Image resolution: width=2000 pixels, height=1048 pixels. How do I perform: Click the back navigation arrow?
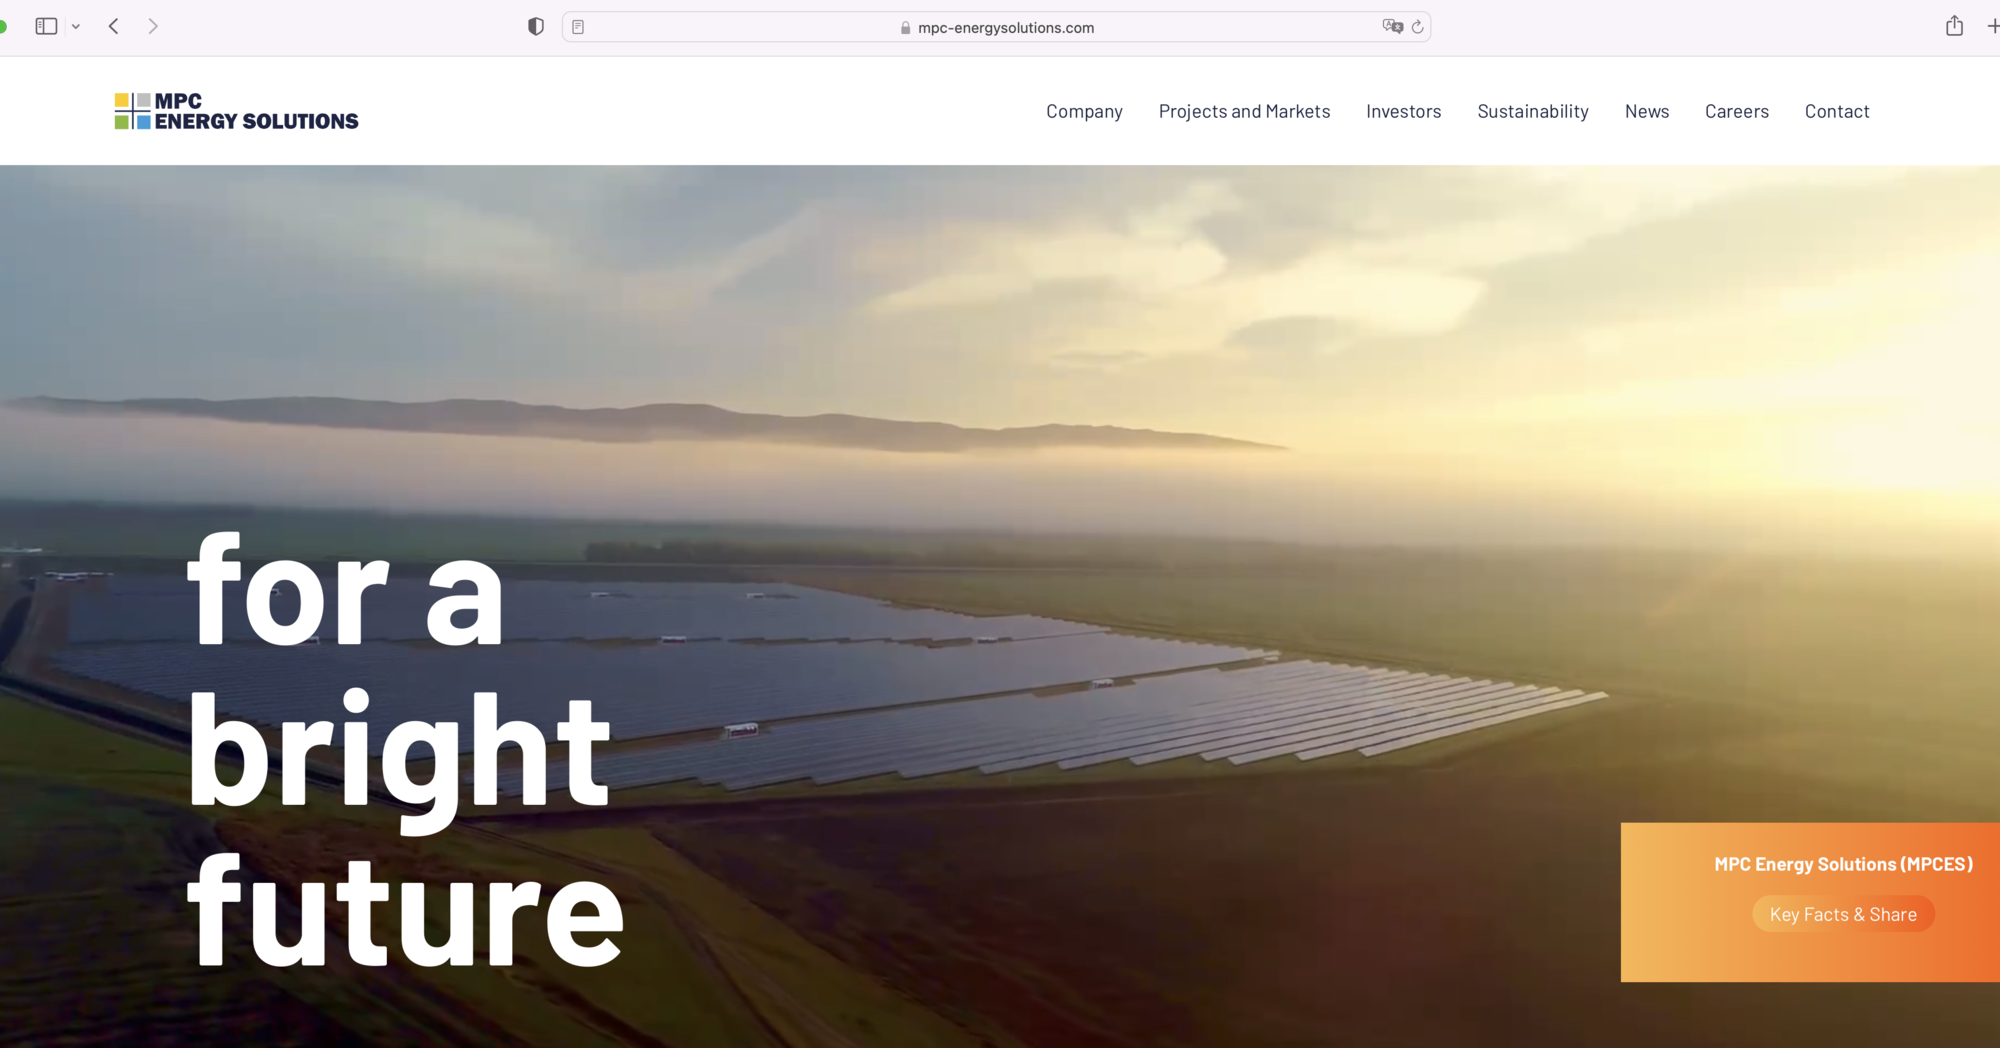pos(113,26)
